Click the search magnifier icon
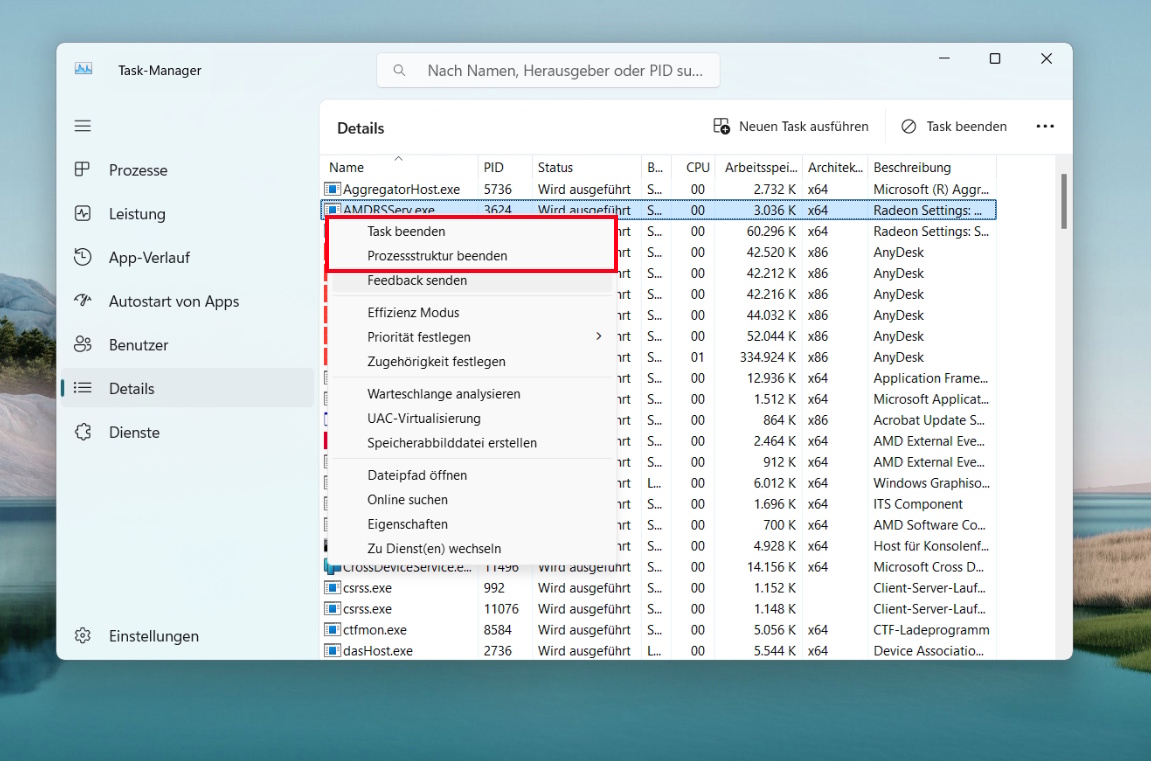The width and height of the screenshot is (1151, 761). (399, 70)
